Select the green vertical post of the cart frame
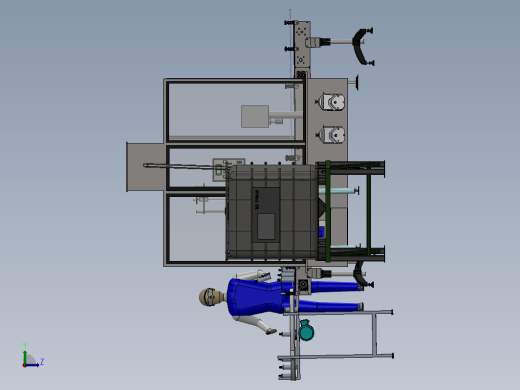 [328, 211]
